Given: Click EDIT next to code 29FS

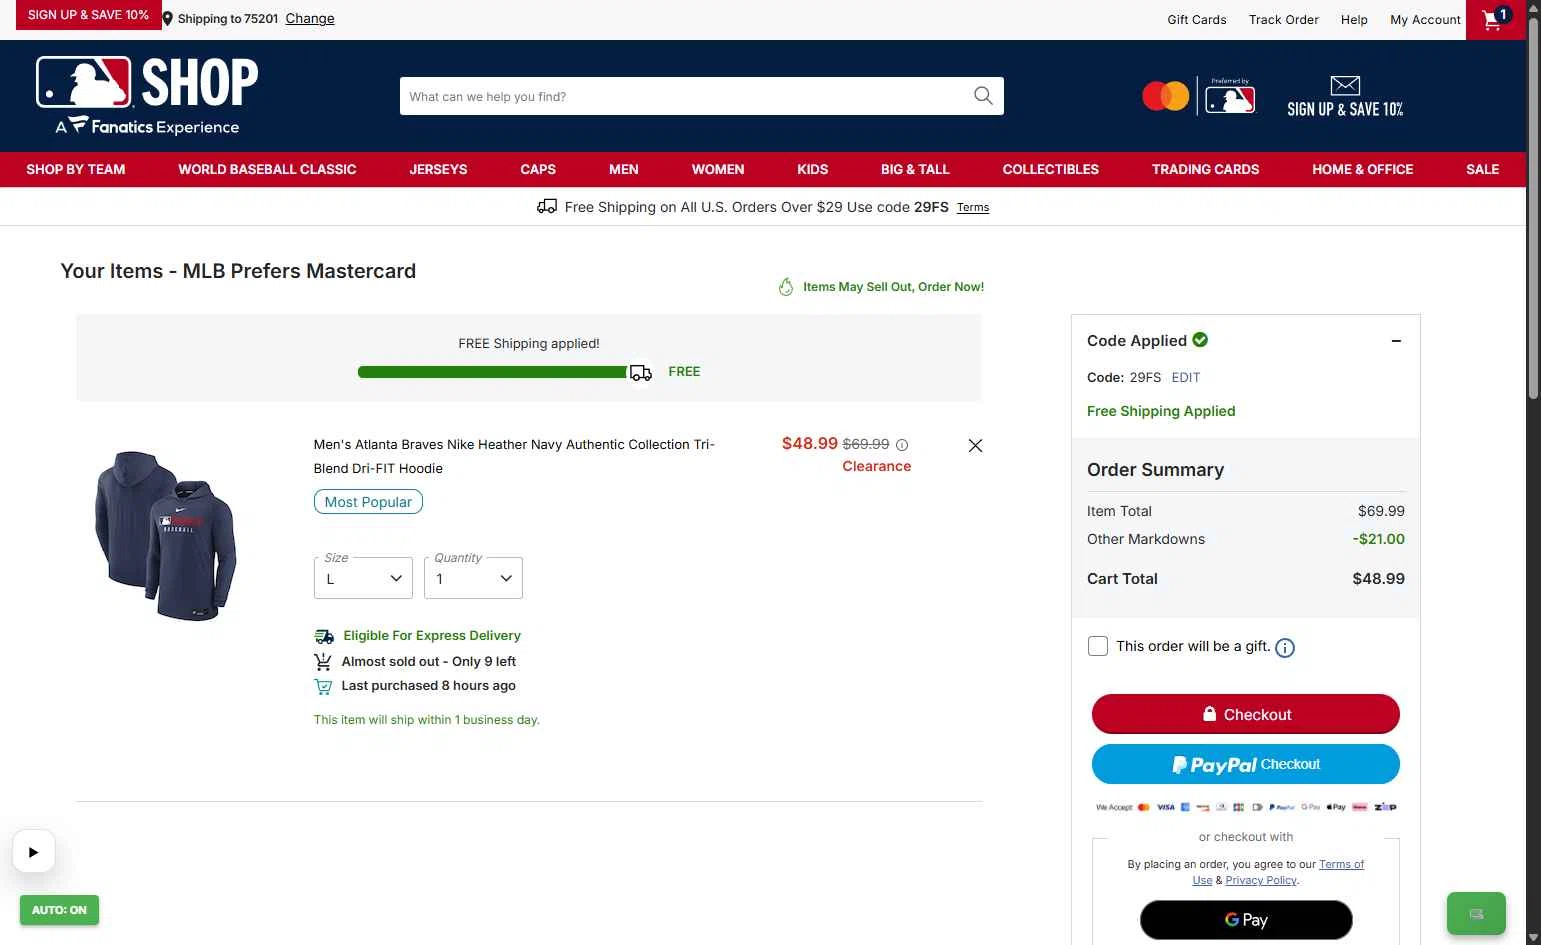Looking at the screenshot, I should pyautogui.click(x=1186, y=378).
